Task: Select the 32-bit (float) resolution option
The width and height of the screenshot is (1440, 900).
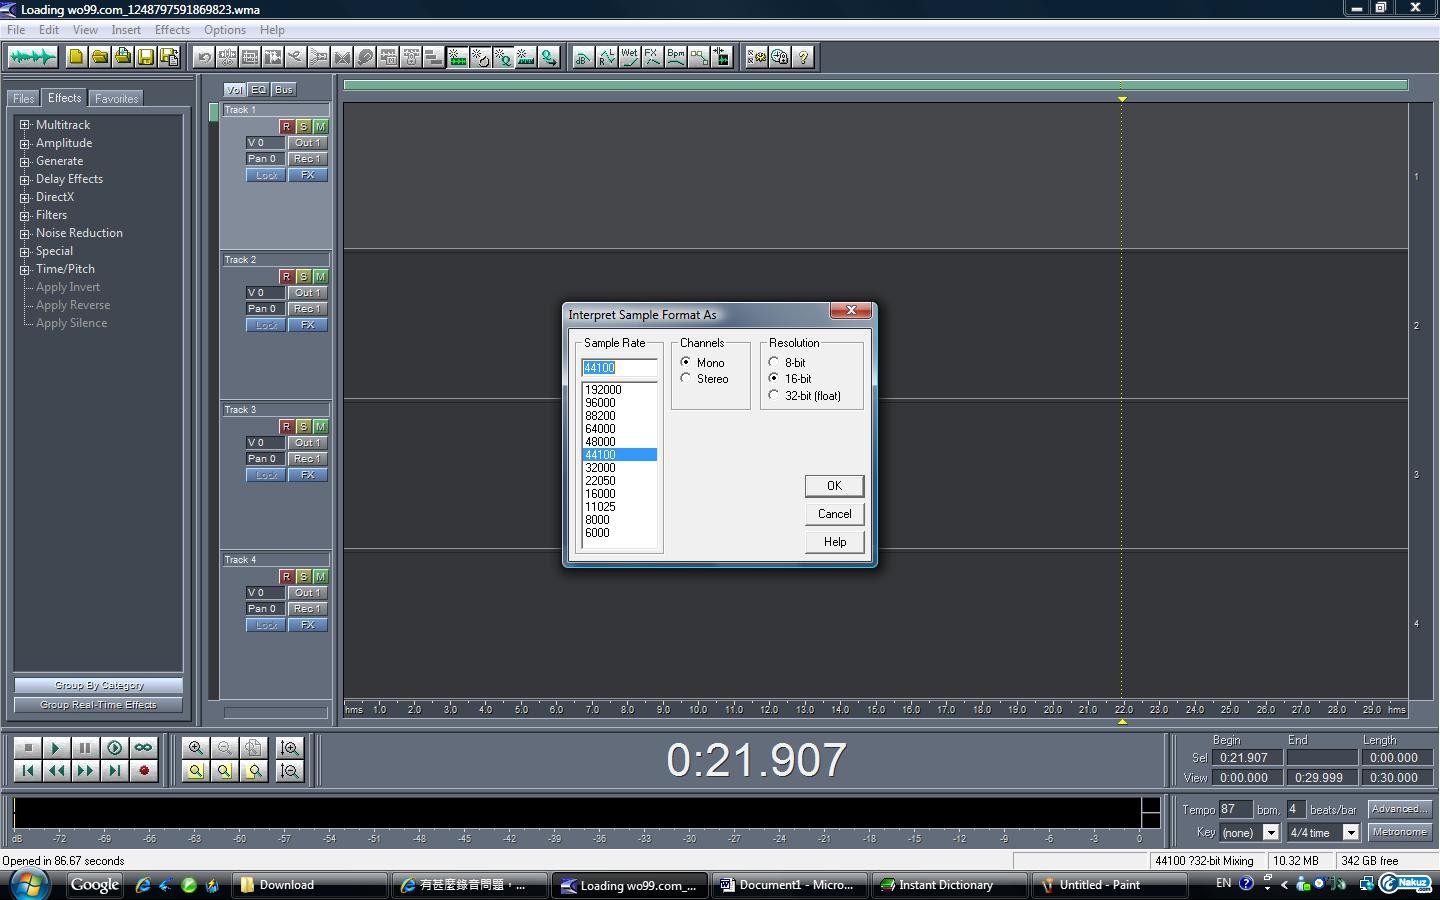Action: pos(774,395)
